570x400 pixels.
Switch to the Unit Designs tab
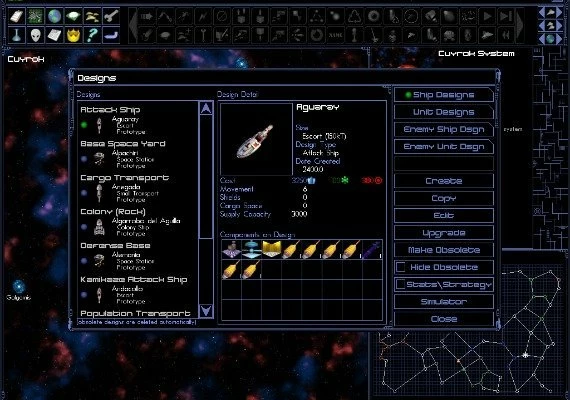tap(443, 112)
